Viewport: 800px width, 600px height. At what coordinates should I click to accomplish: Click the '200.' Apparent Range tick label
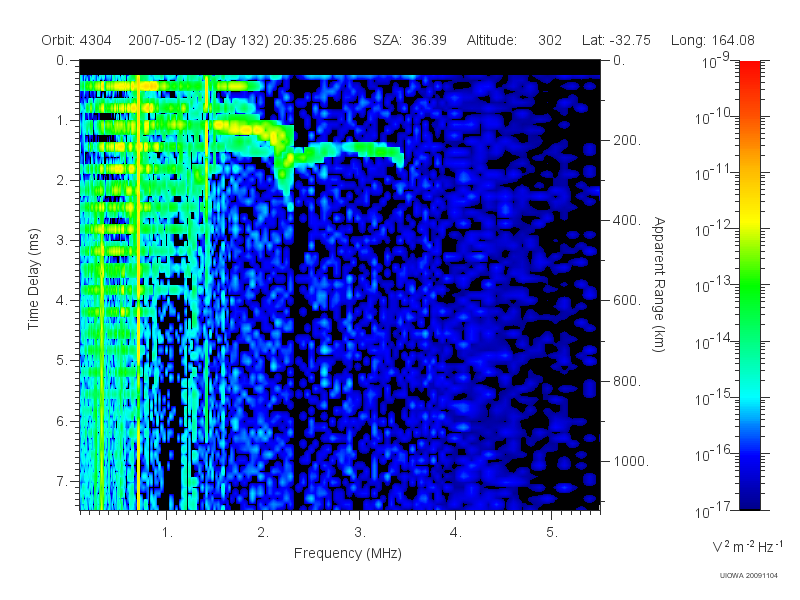[627, 140]
